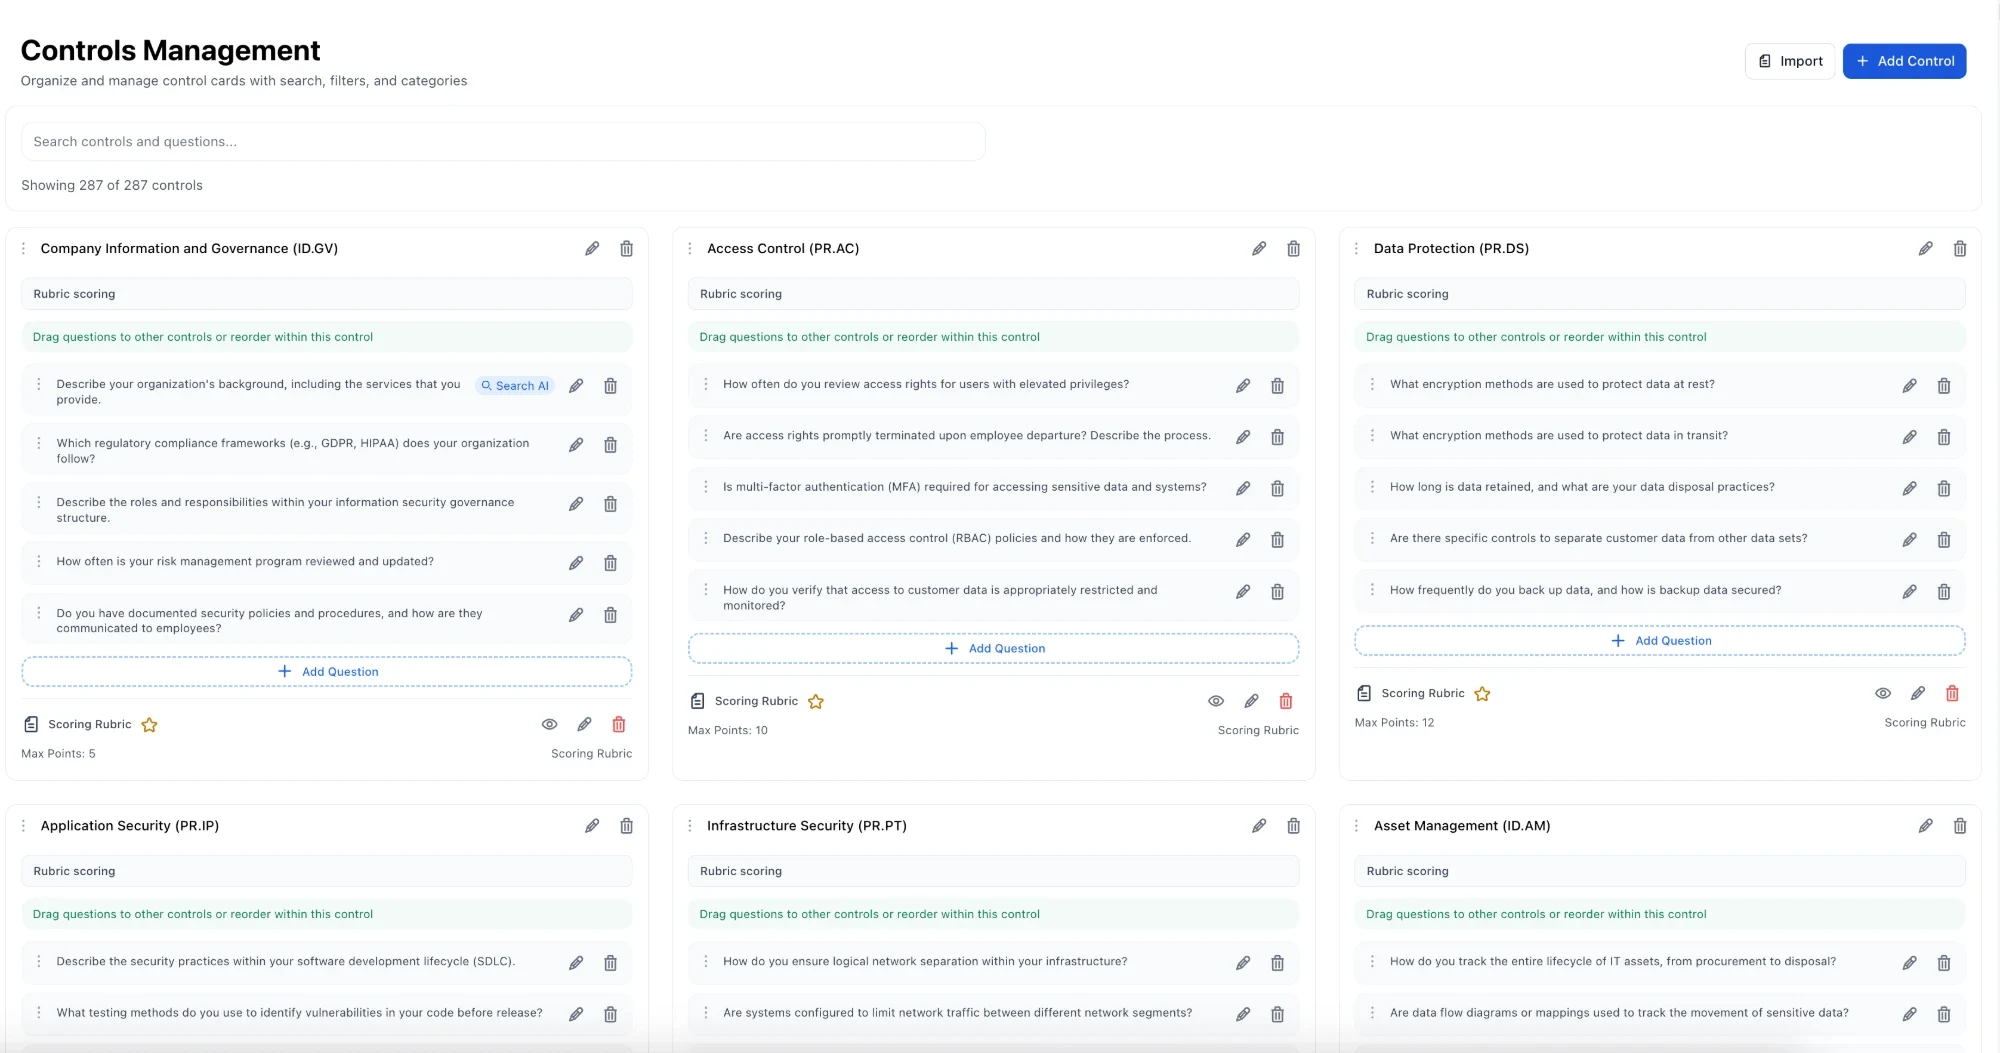View the Access Control scoring rubric
This screenshot has height=1053, width=2000.
click(1216, 701)
